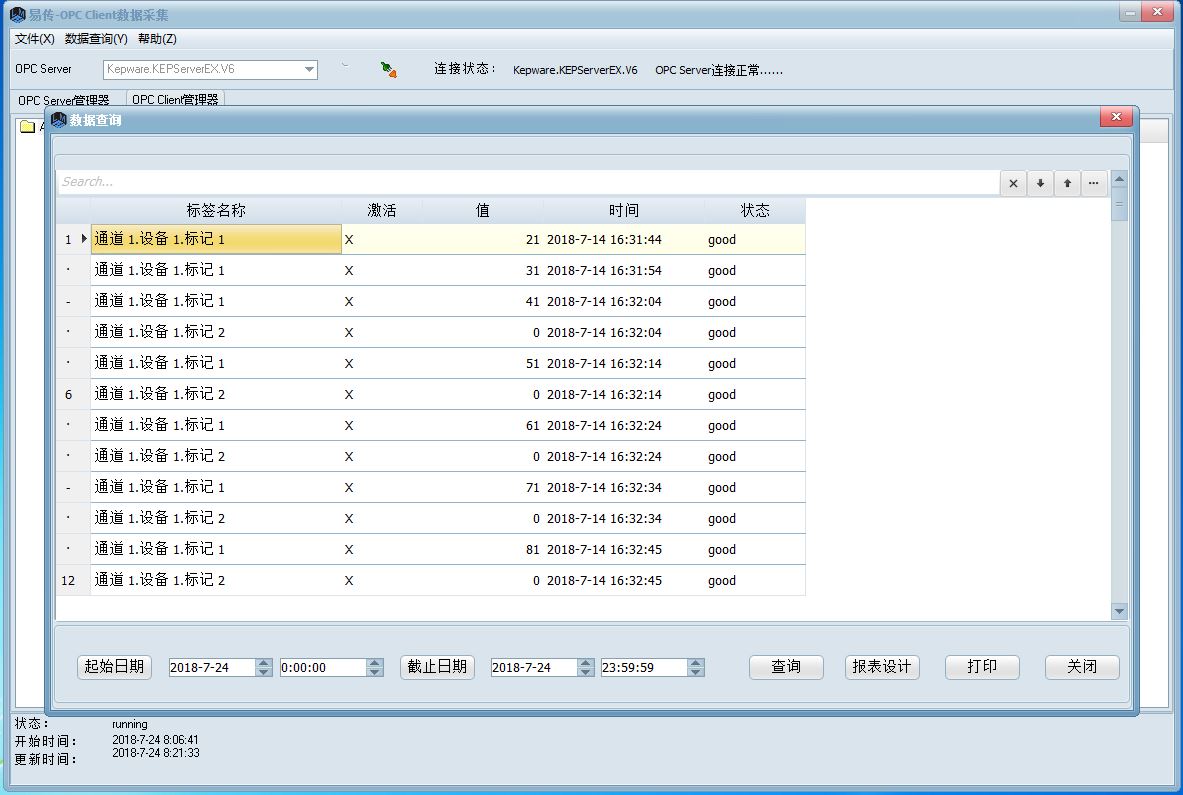This screenshot has width=1183, height=795.
Task: Clear search with the X icon
Action: coord(1013,183)
